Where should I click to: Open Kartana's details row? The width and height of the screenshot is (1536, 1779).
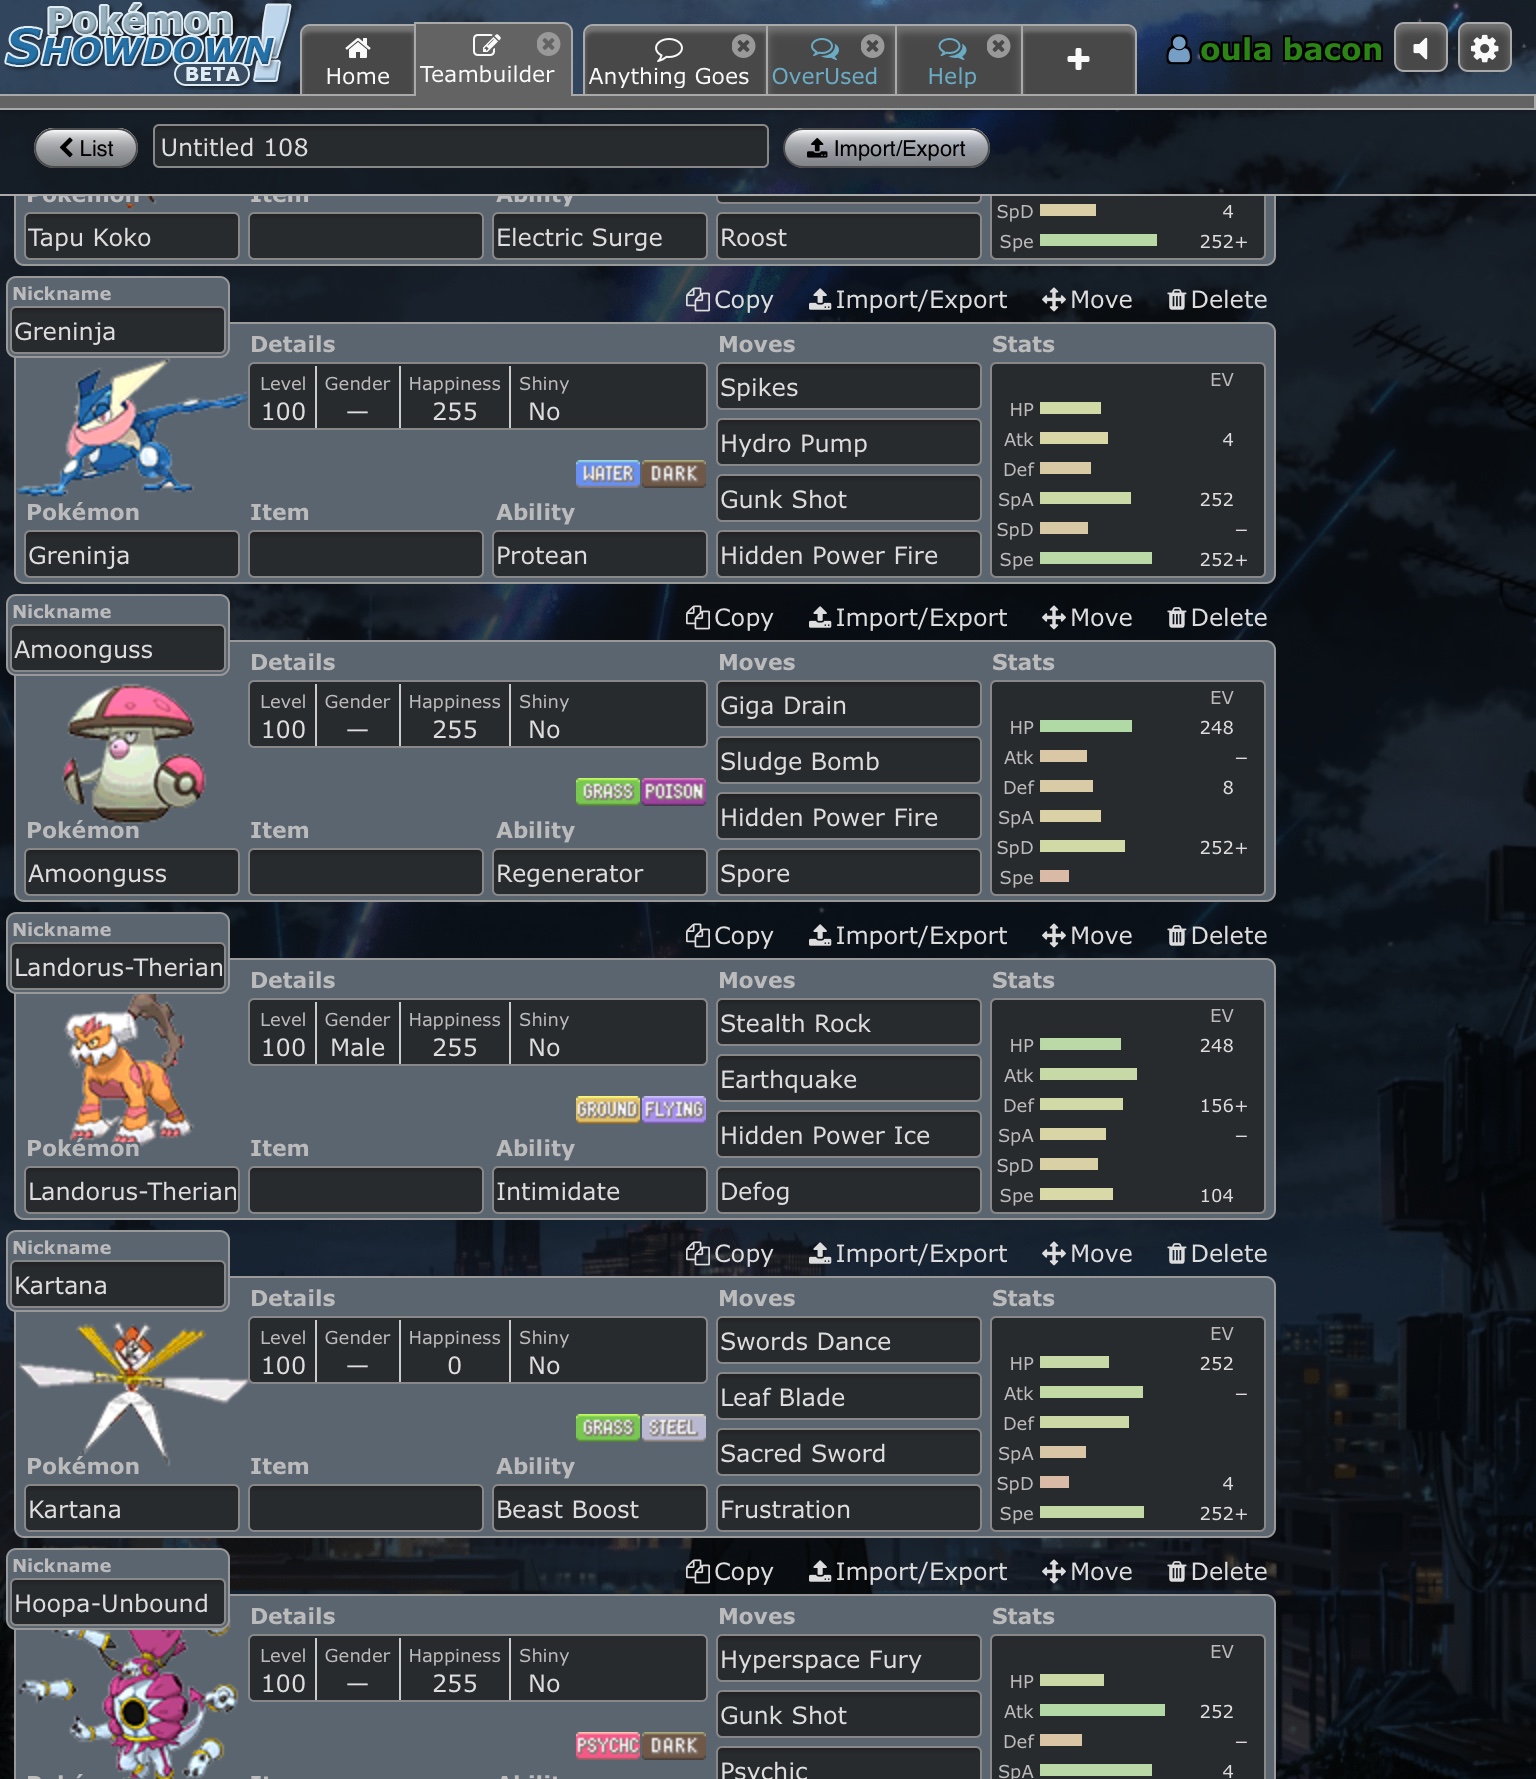(477, 1351)
